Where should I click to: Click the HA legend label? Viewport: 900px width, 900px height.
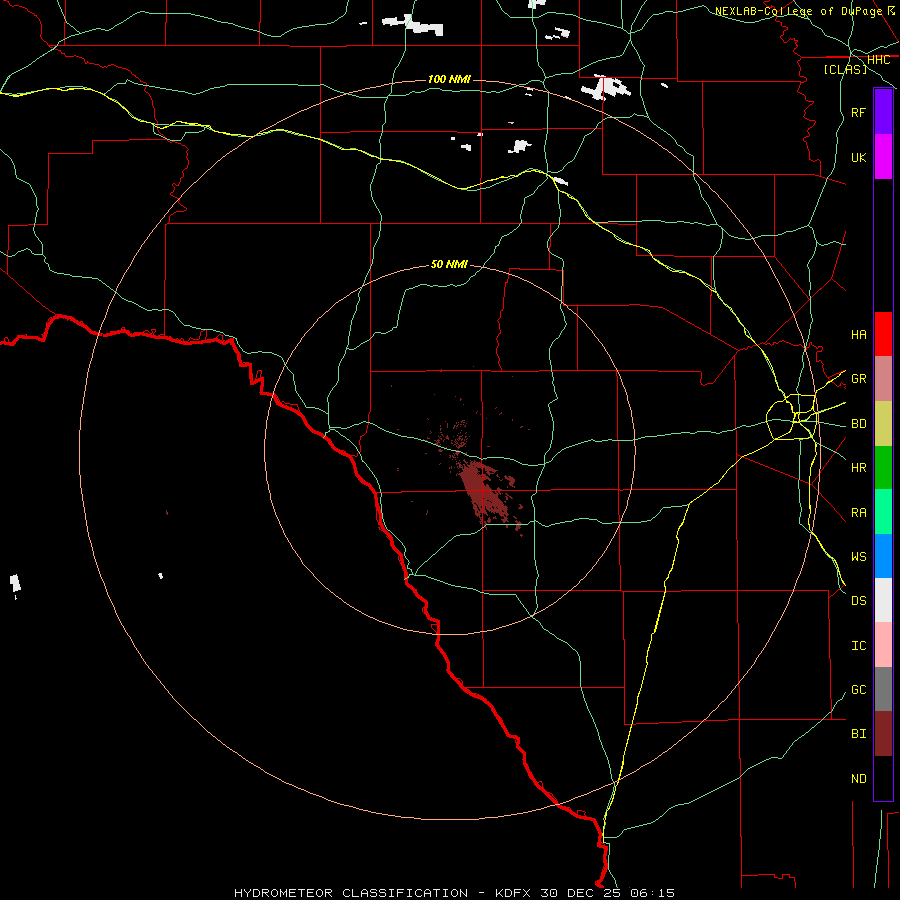tap(859, 334)
